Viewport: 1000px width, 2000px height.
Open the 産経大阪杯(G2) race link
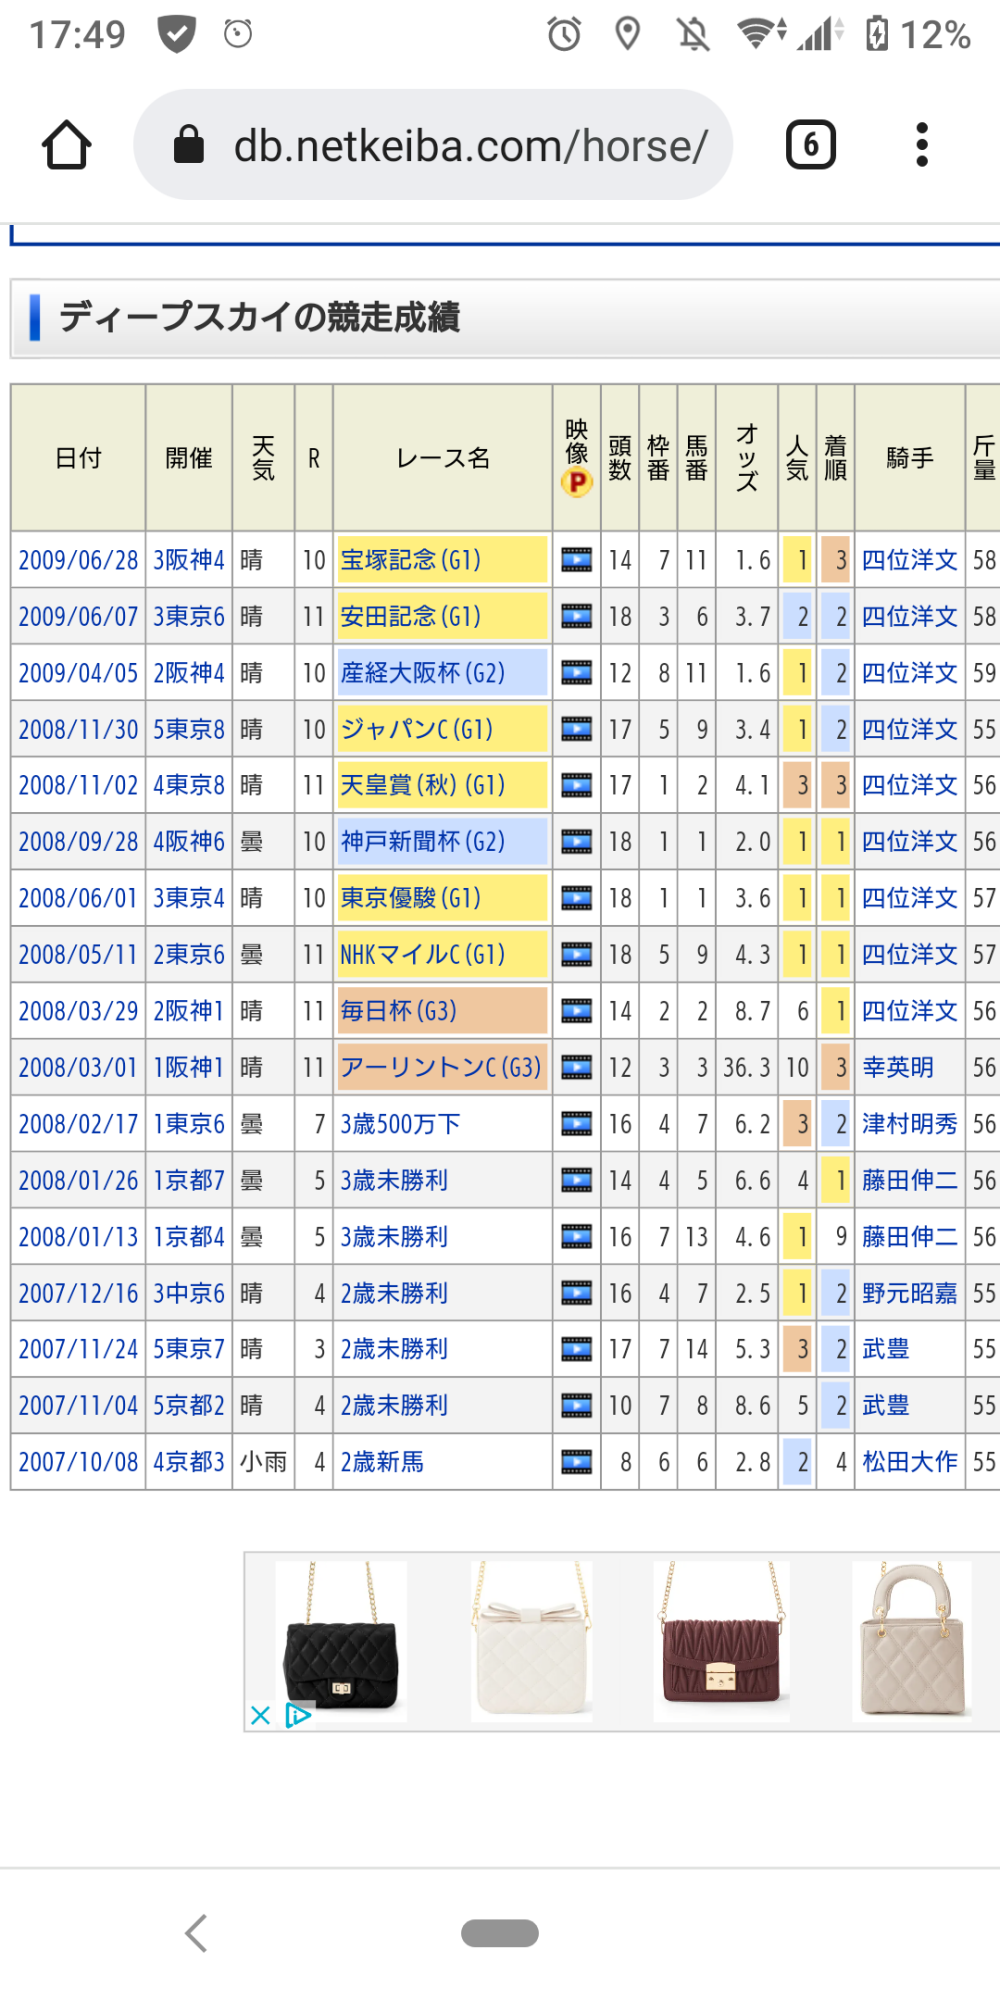pyautogui.click(x=423, y=673)
